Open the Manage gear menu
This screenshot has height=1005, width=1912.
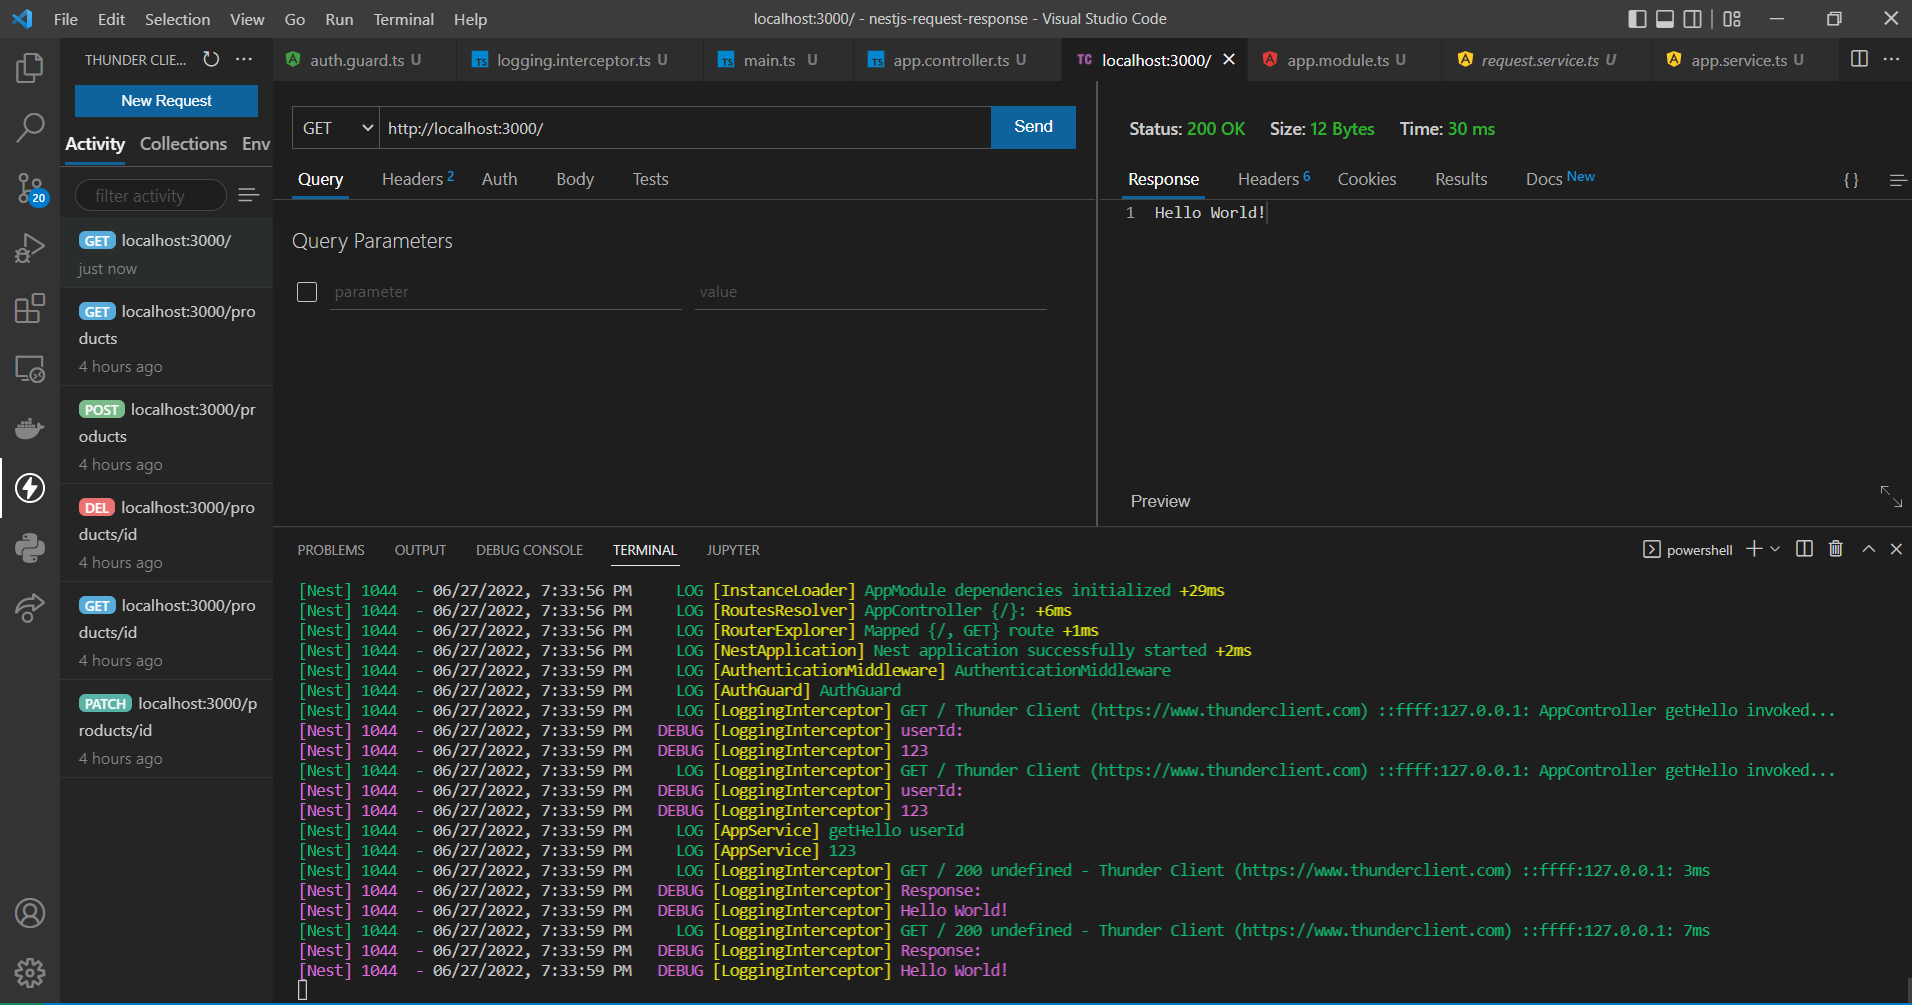(x=30, y=972)
